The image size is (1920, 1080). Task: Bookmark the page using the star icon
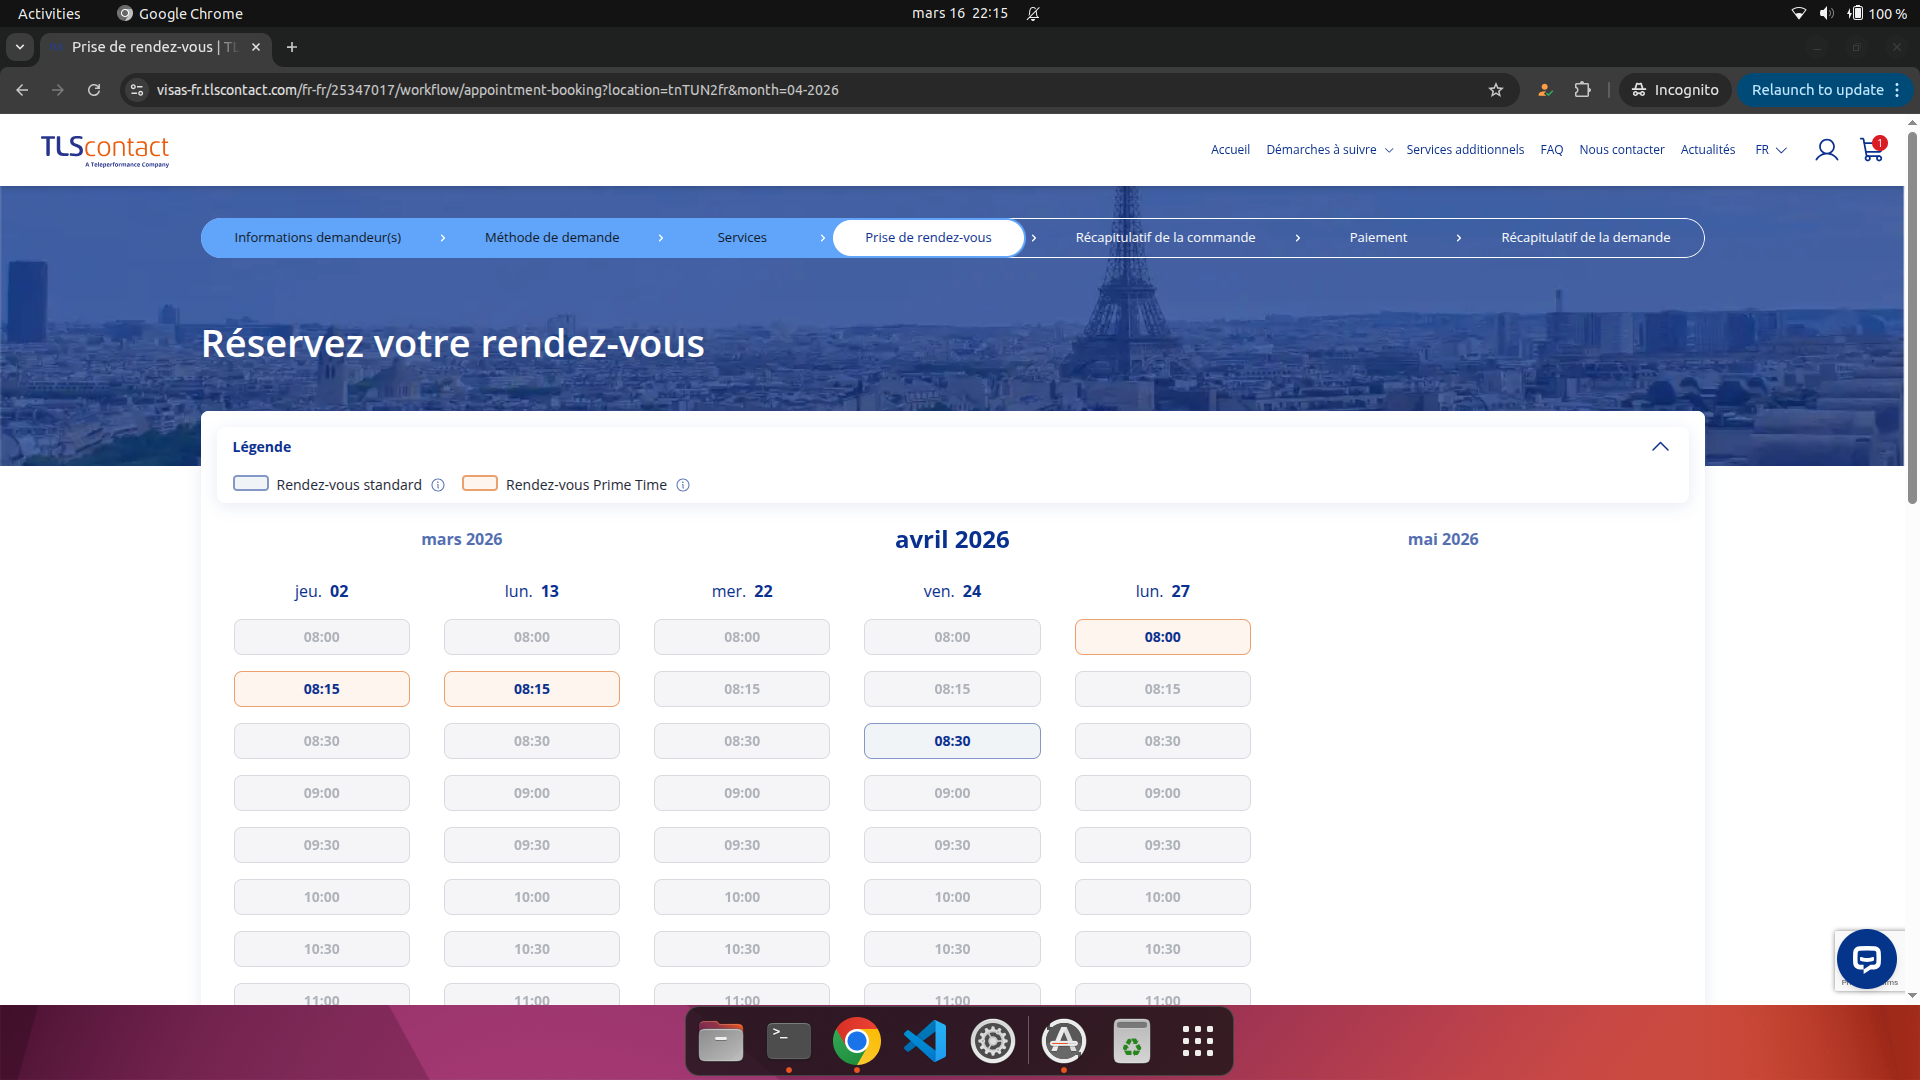coord(1496,90)
